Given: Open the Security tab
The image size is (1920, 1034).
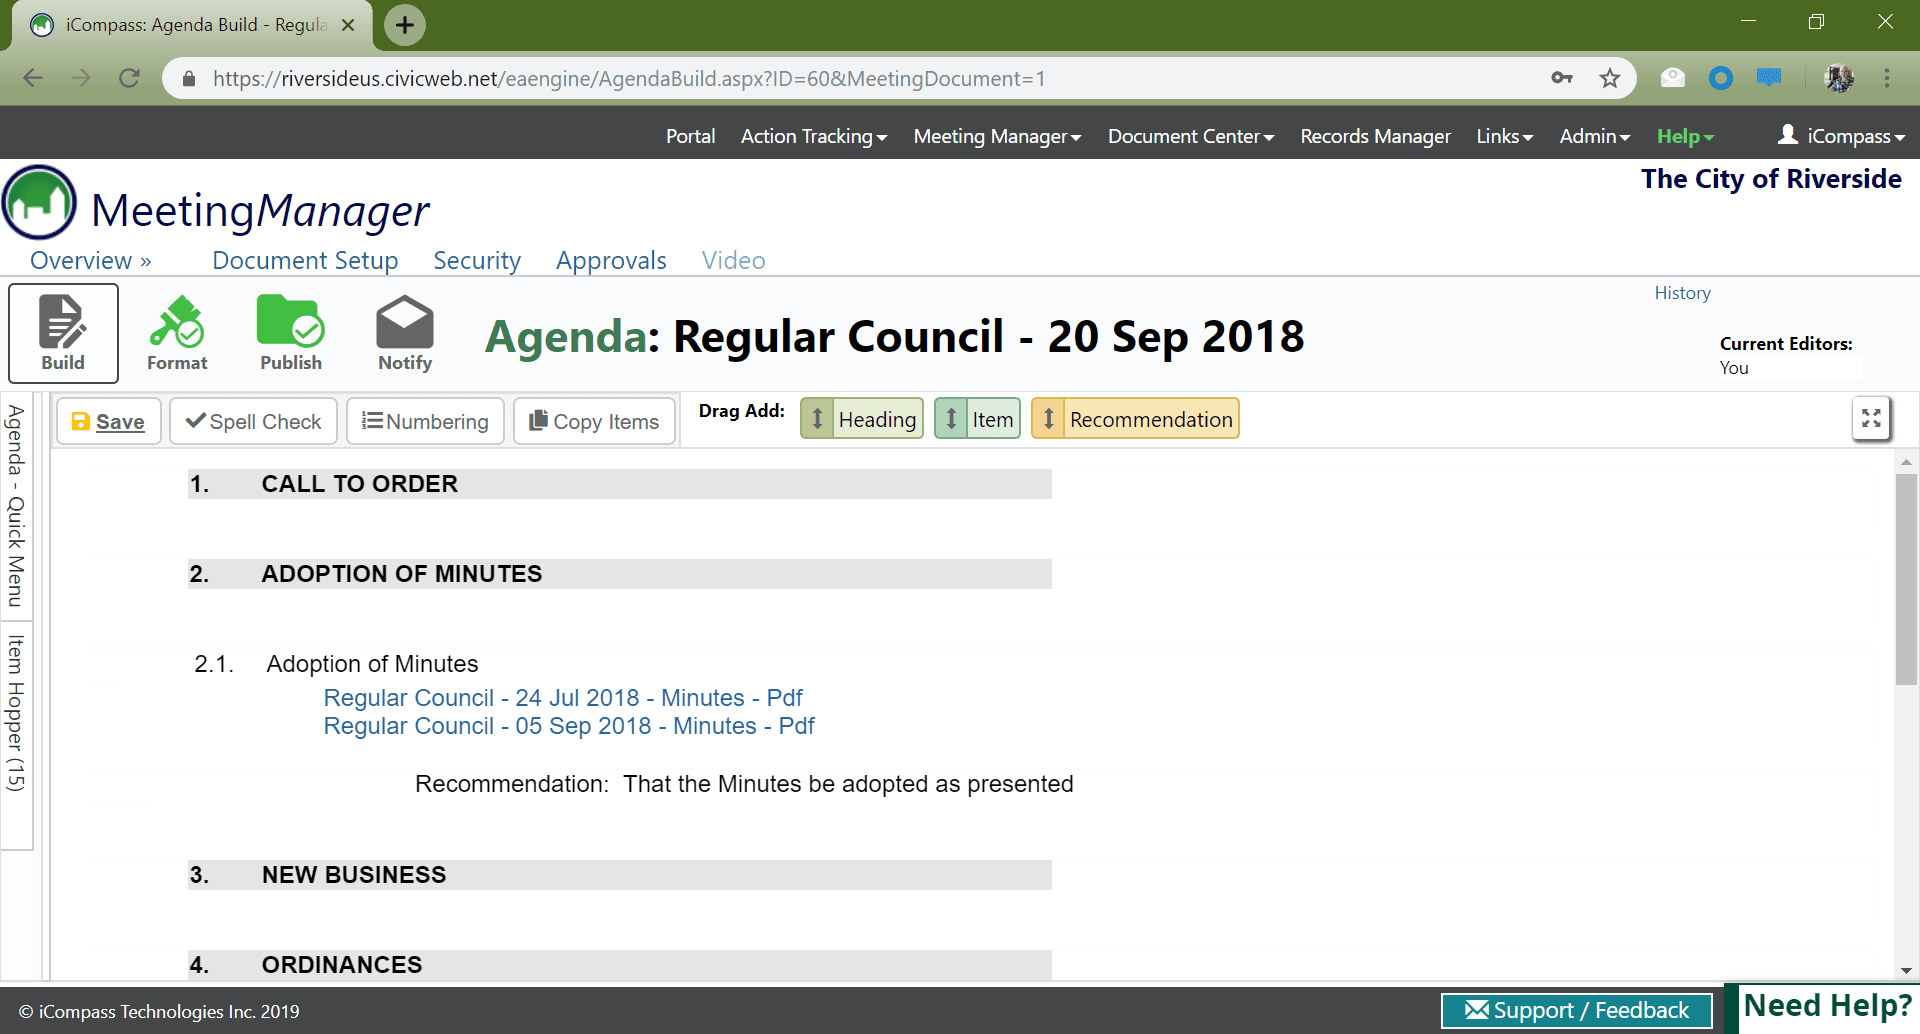Looking at the screenshot, I should [476, 260].
